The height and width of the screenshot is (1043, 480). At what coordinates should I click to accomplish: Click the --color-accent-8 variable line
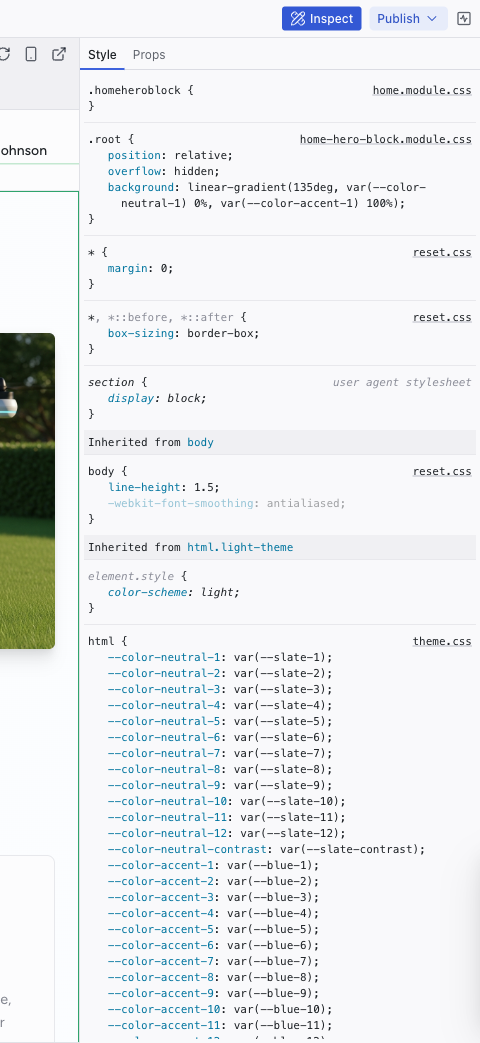click(213, 977)
